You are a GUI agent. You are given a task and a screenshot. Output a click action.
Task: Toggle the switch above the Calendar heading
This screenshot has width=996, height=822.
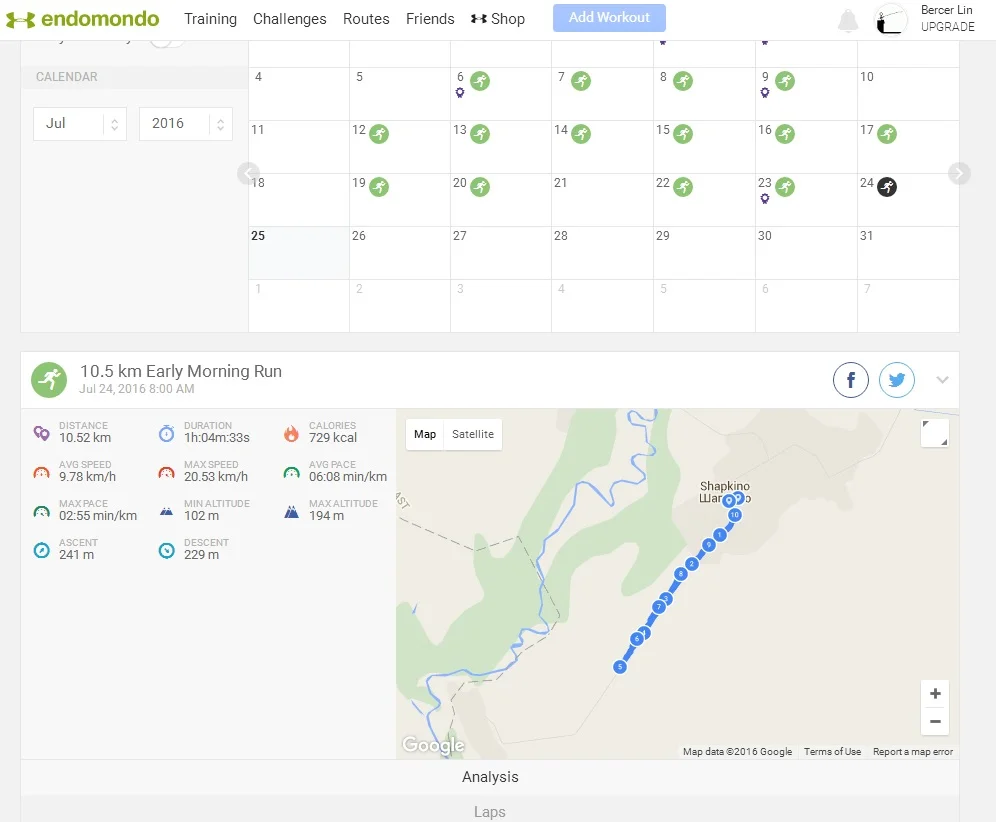pyautogui.click(x=166, y=42)
